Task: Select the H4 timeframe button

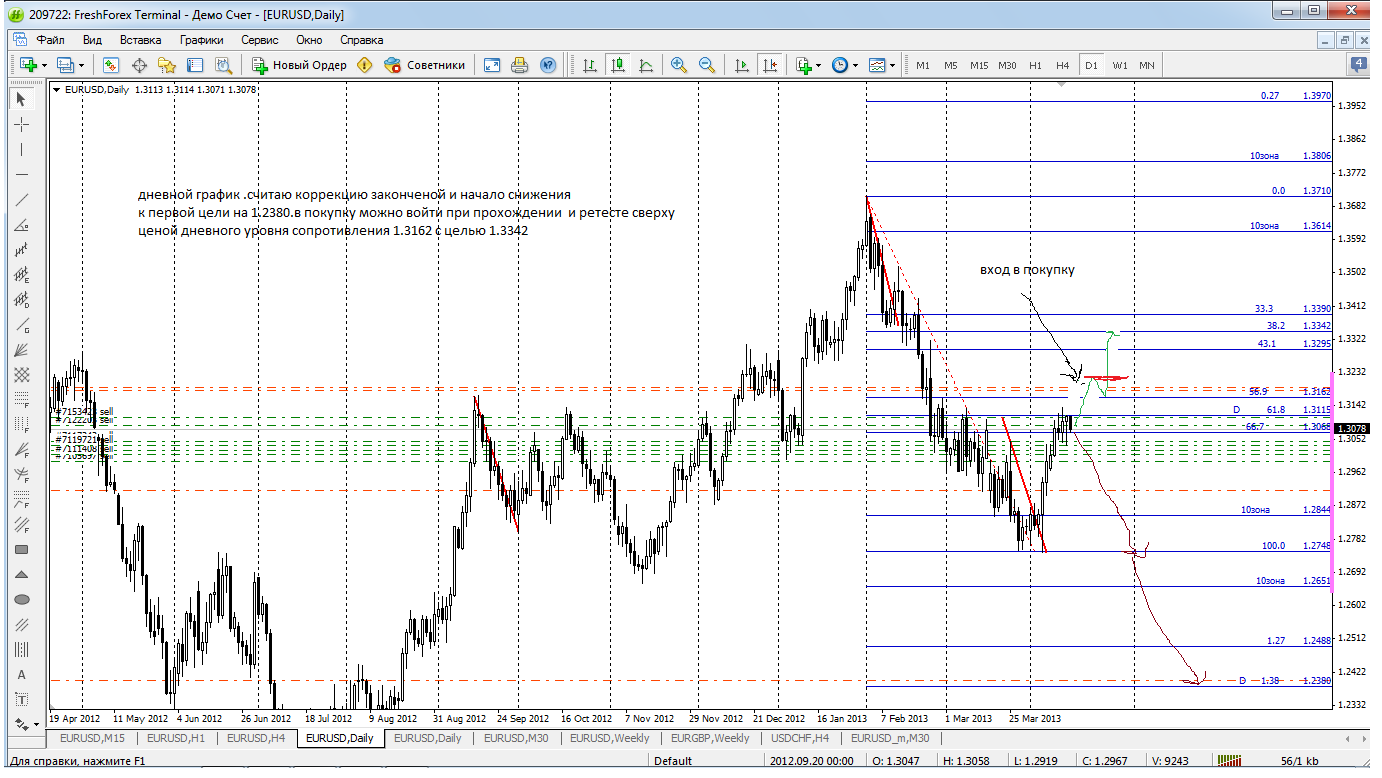Action: coord(1062,65)
